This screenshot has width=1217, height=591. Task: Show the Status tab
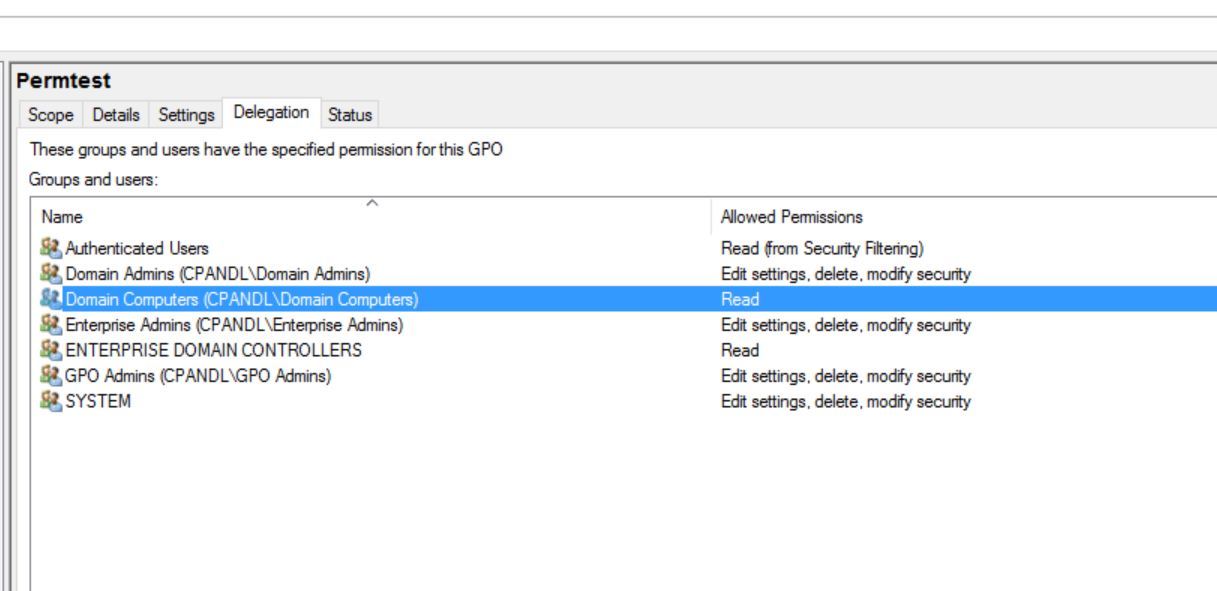click(x=350, y=115)
